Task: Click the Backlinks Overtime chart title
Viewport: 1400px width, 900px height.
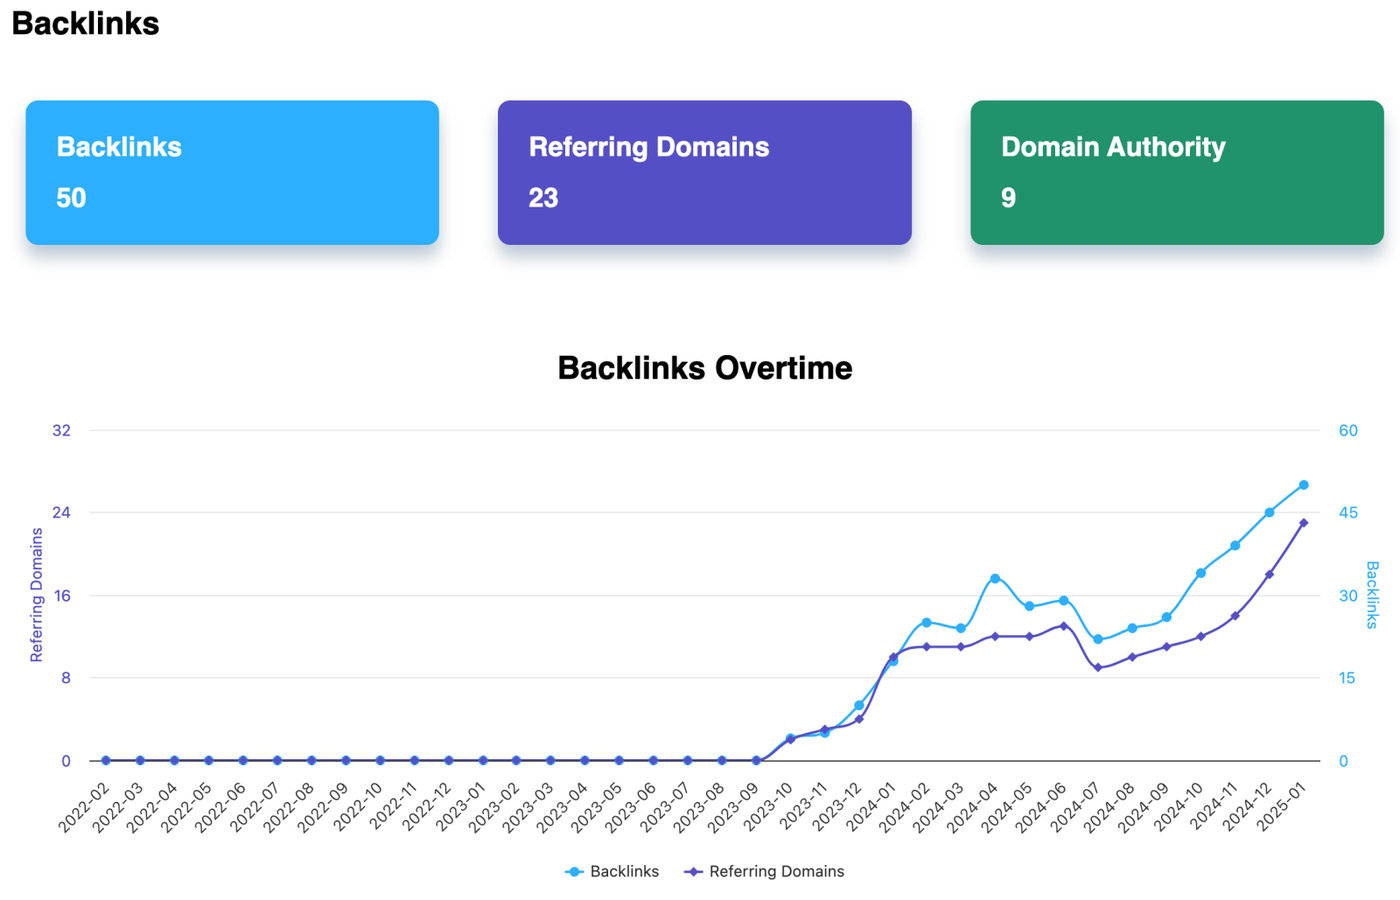Action: pos(704,368)
